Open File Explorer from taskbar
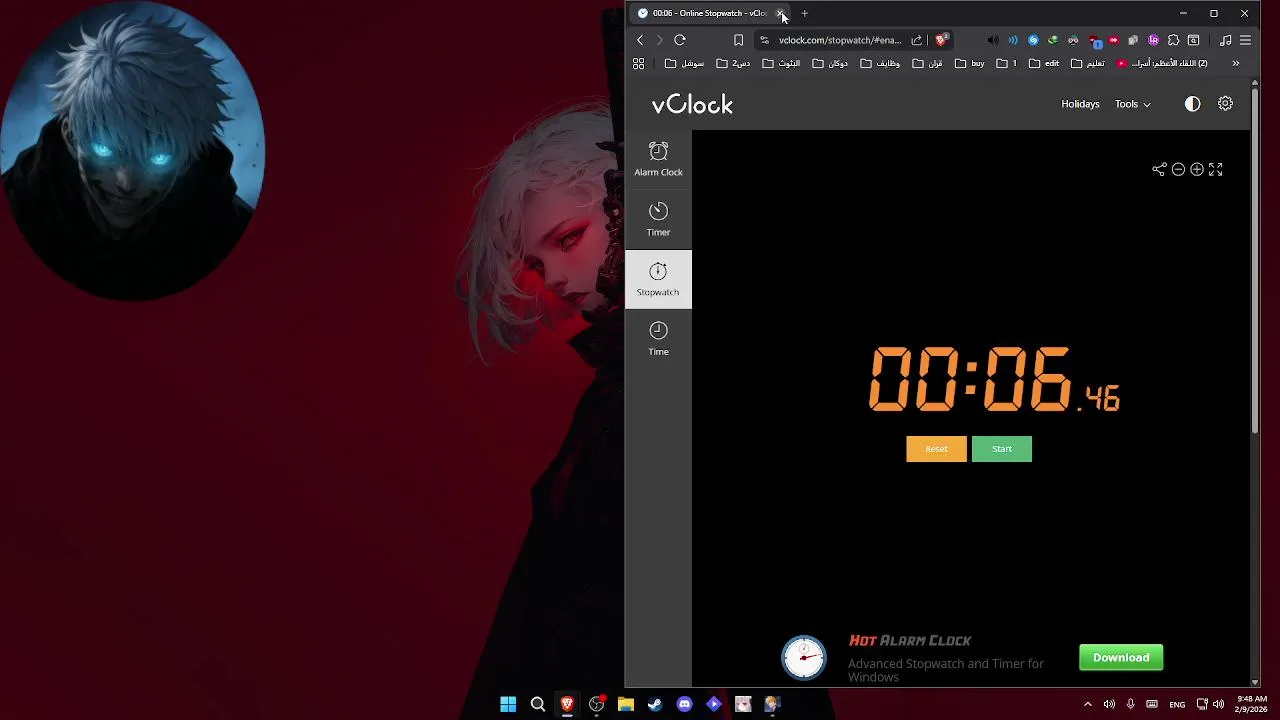 626,704
